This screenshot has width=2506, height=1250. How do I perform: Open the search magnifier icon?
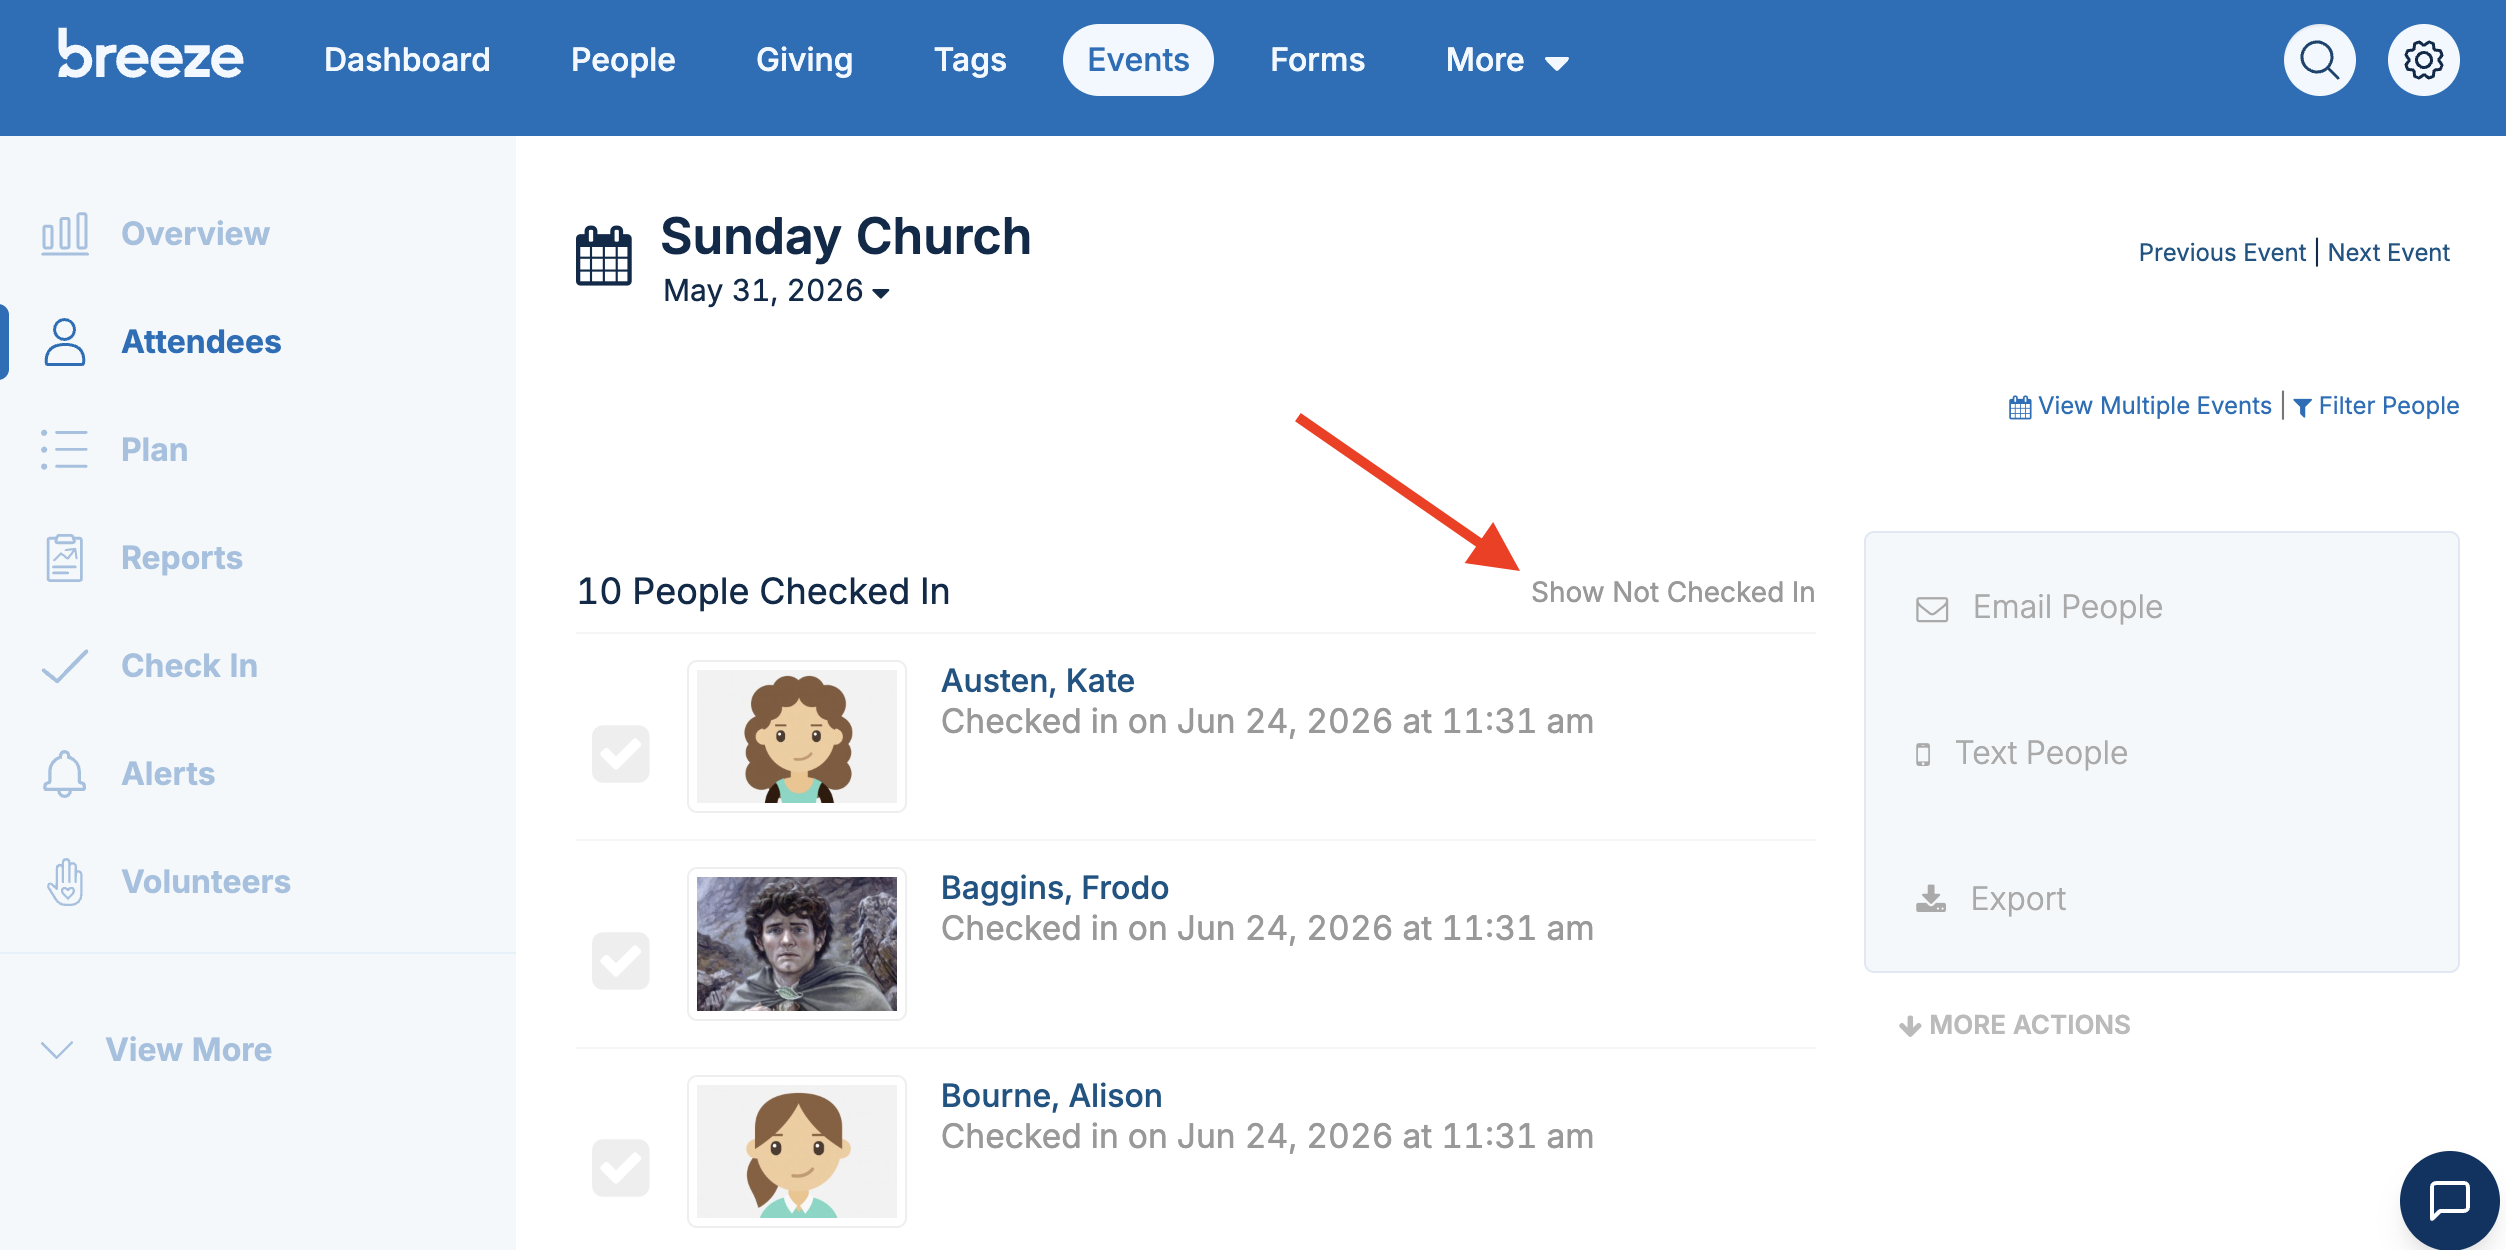coord(2319,60)
